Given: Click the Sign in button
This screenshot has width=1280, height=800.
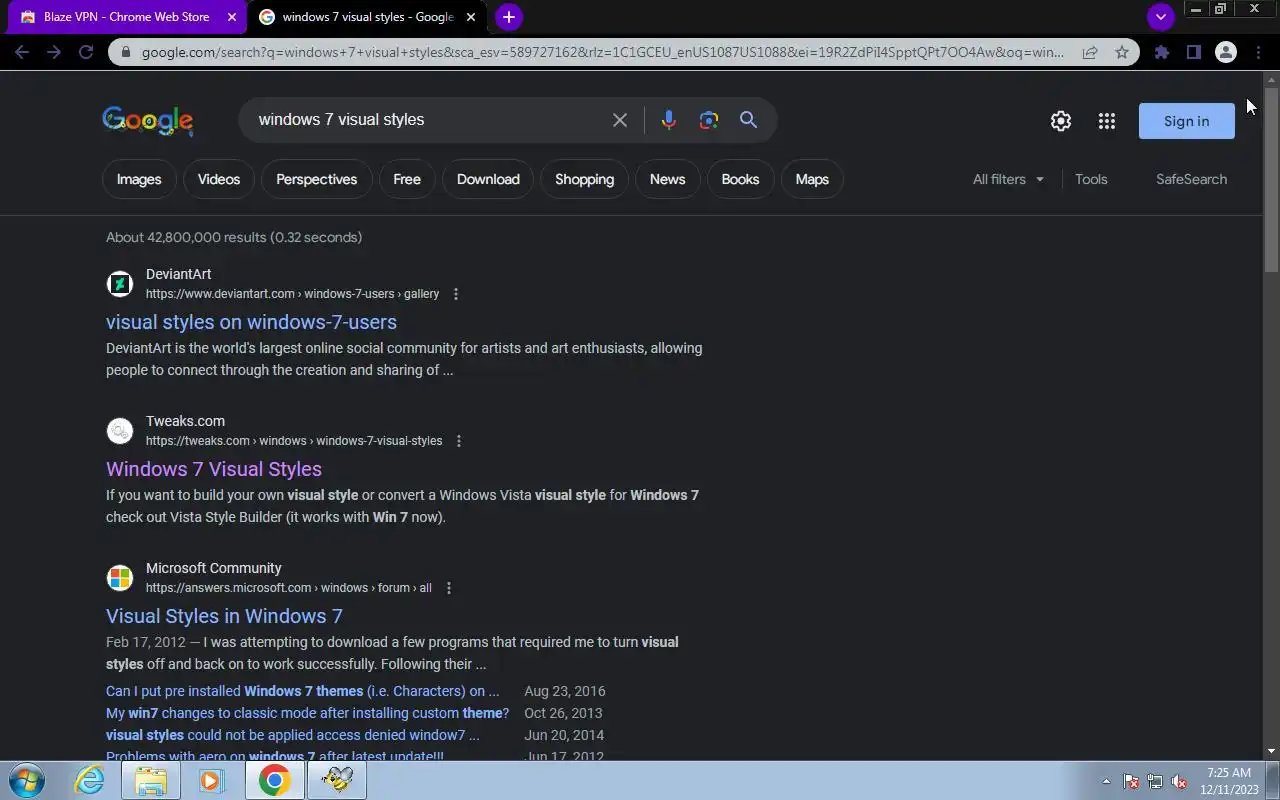Looking at the screenshot, I should [x=1186, y=121].
